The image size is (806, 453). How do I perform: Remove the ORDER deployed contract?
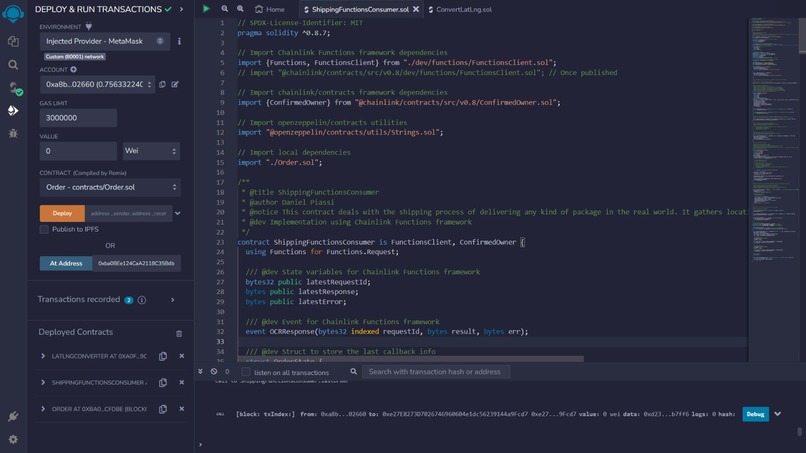click(181, 409)
